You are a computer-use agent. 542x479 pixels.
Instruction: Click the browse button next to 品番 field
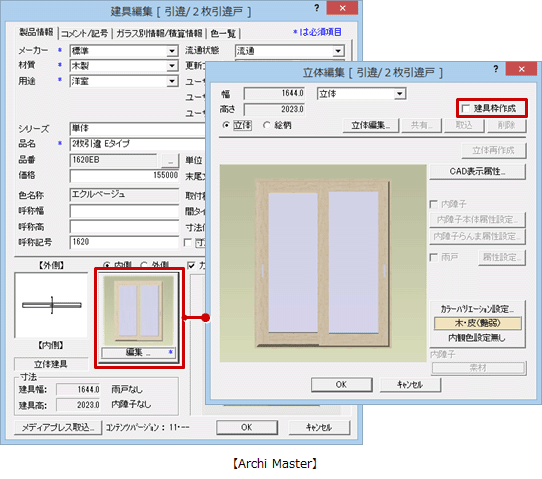pyautogui.click(x=170, y=161)
